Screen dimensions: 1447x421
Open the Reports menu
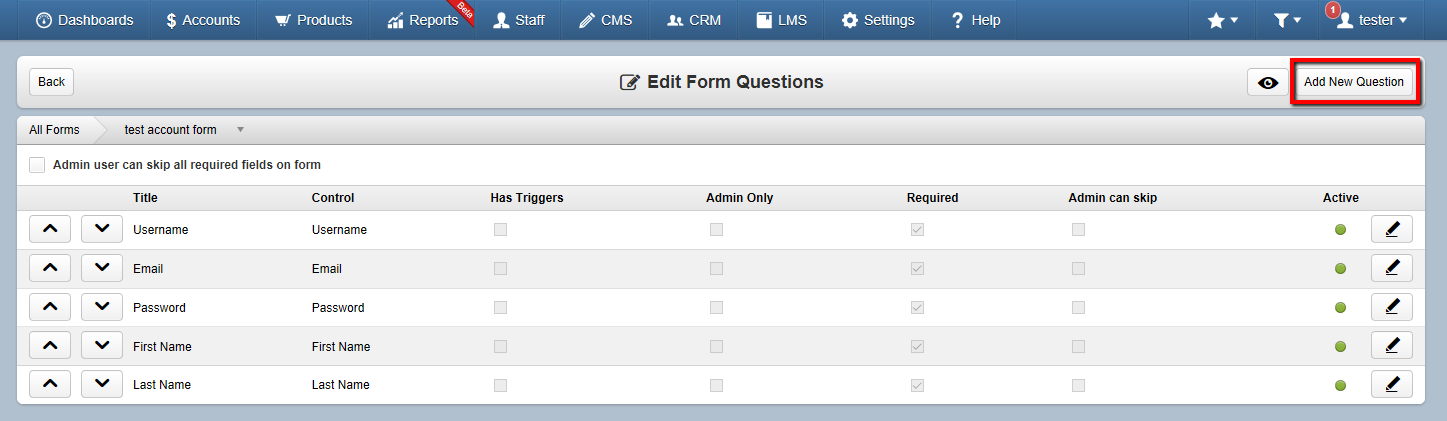[424, 20]
